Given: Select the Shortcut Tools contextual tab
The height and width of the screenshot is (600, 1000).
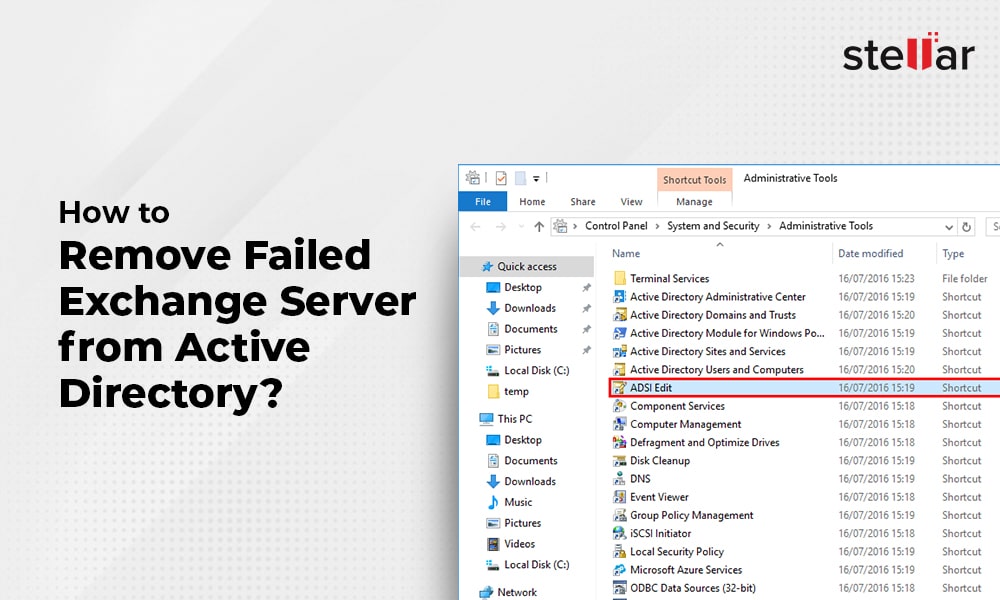Looking at the screenshot, I should click(x=695, y=180).
